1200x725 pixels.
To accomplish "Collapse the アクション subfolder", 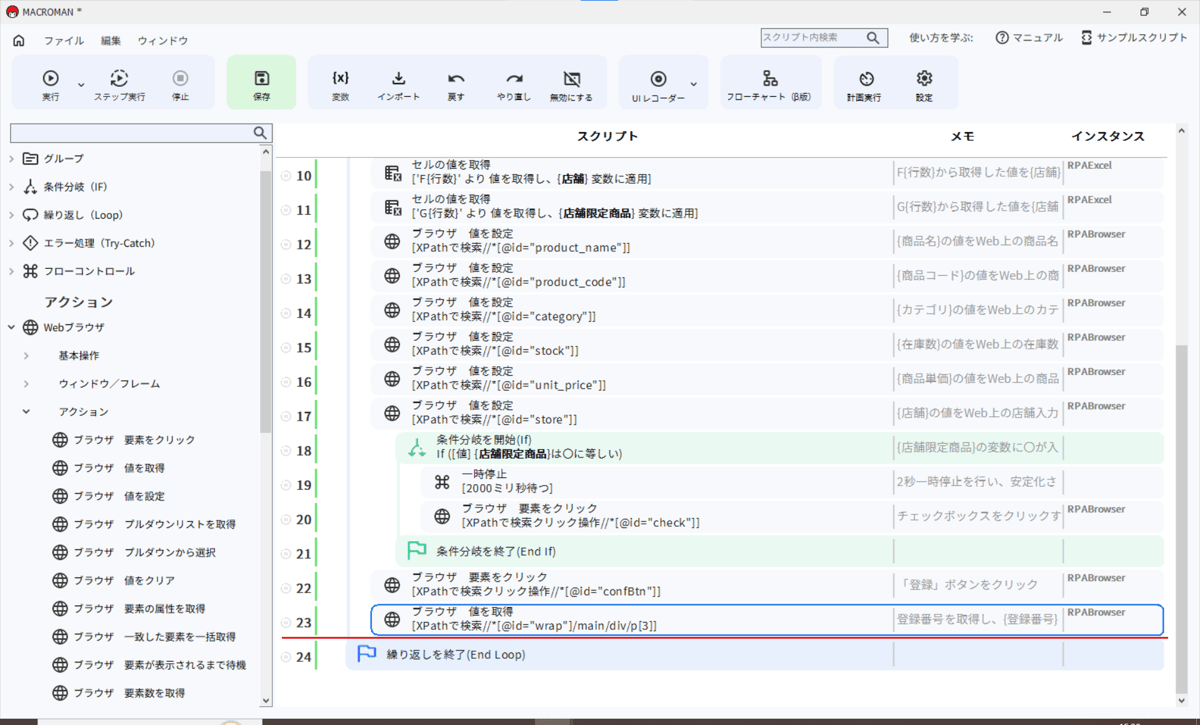I will 27,411.
